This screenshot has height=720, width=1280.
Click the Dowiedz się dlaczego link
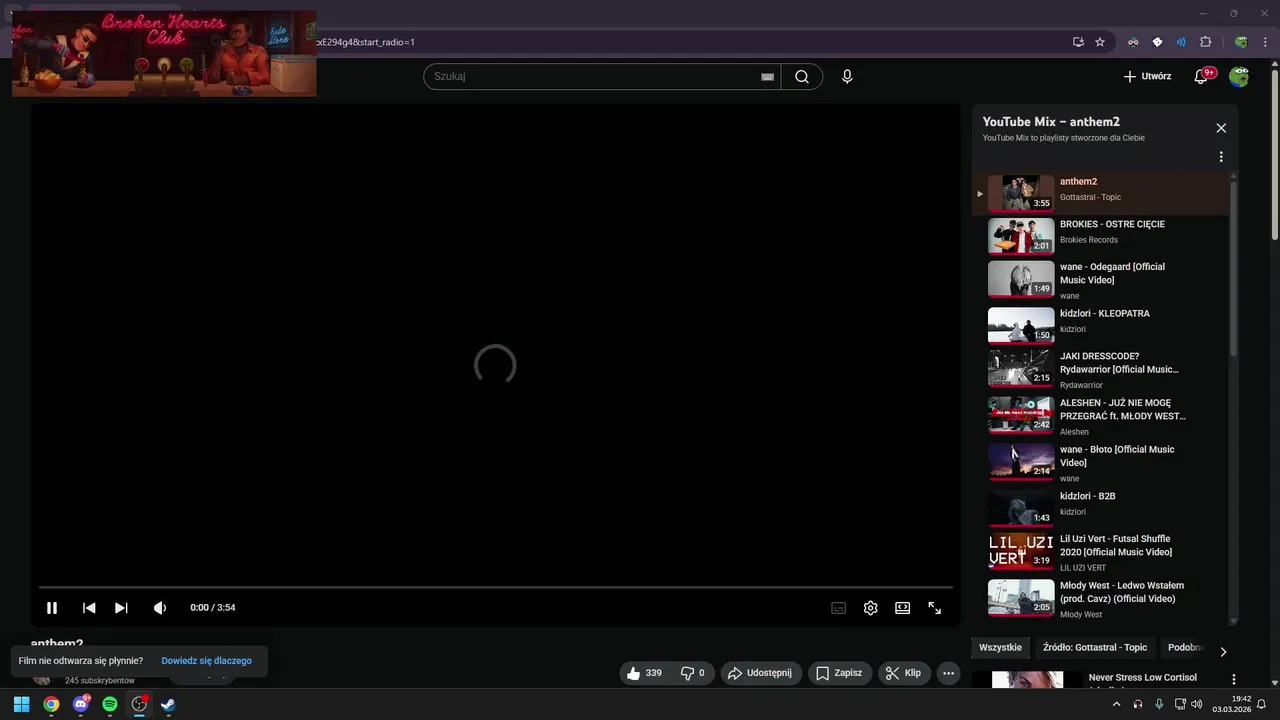point(207,661)
